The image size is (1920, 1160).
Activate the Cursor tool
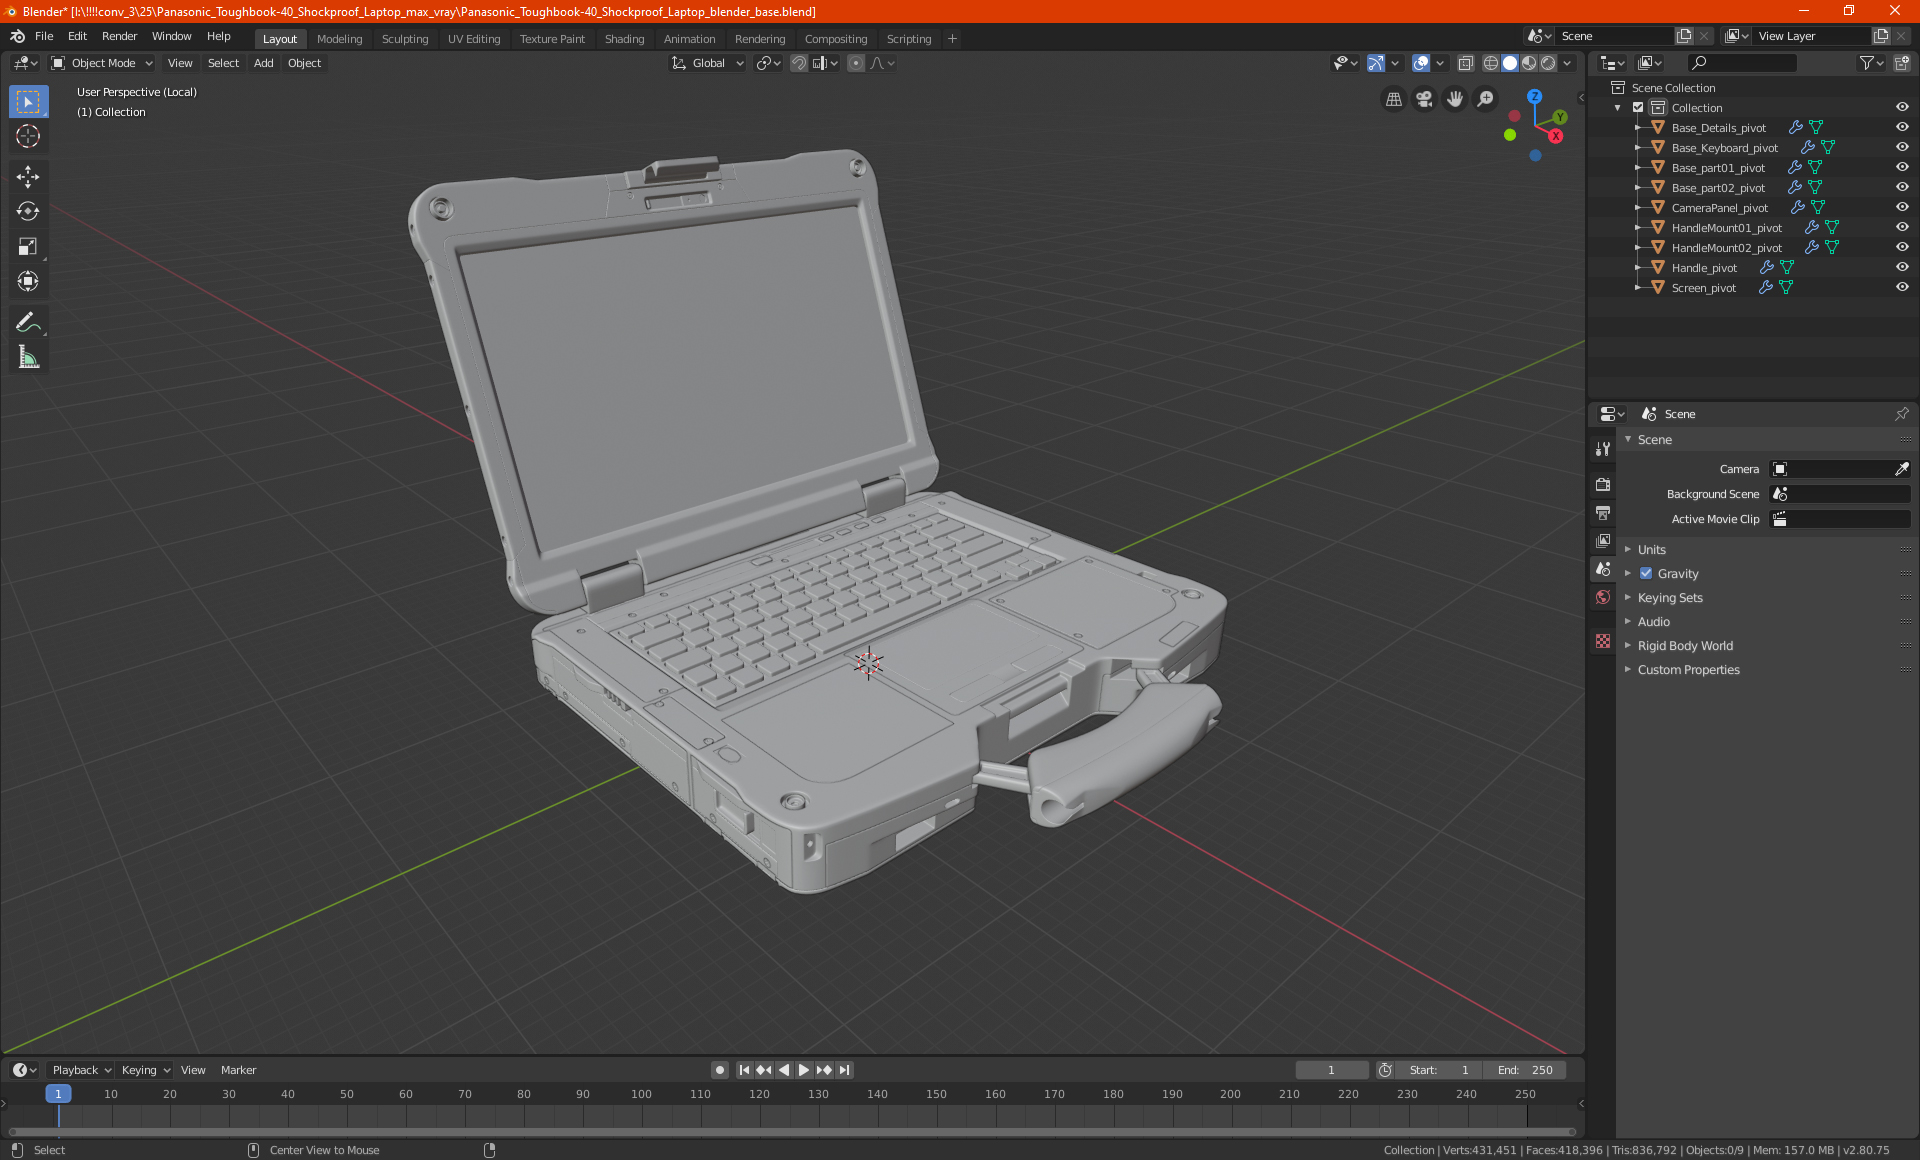28,136
